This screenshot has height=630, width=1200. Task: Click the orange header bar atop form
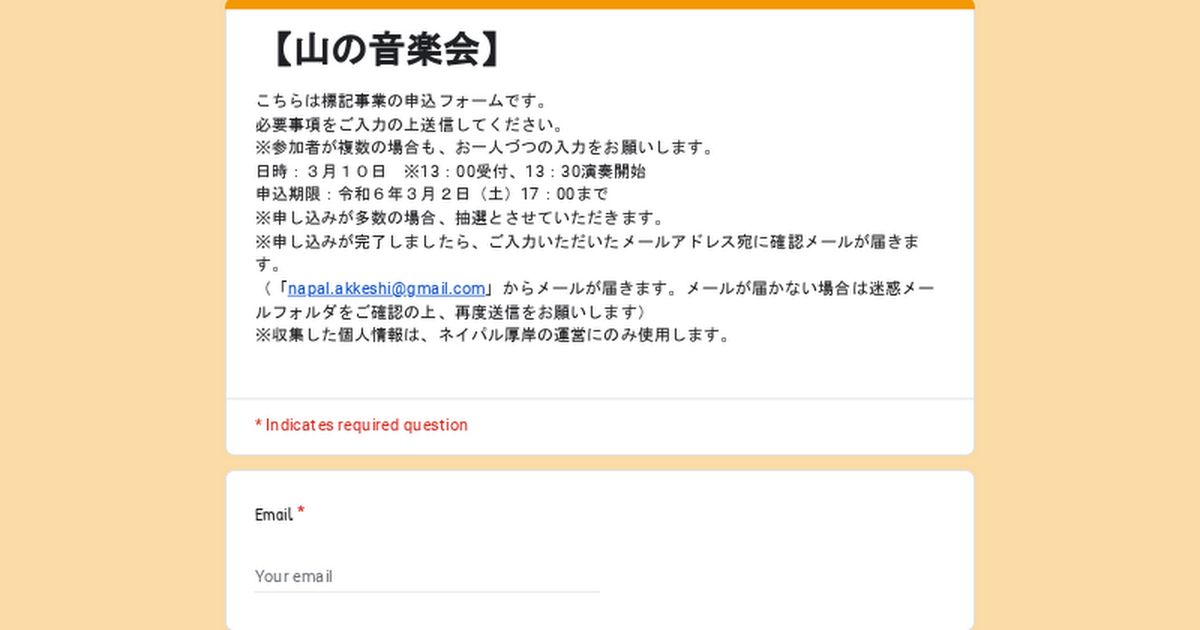tap(600, 4)
